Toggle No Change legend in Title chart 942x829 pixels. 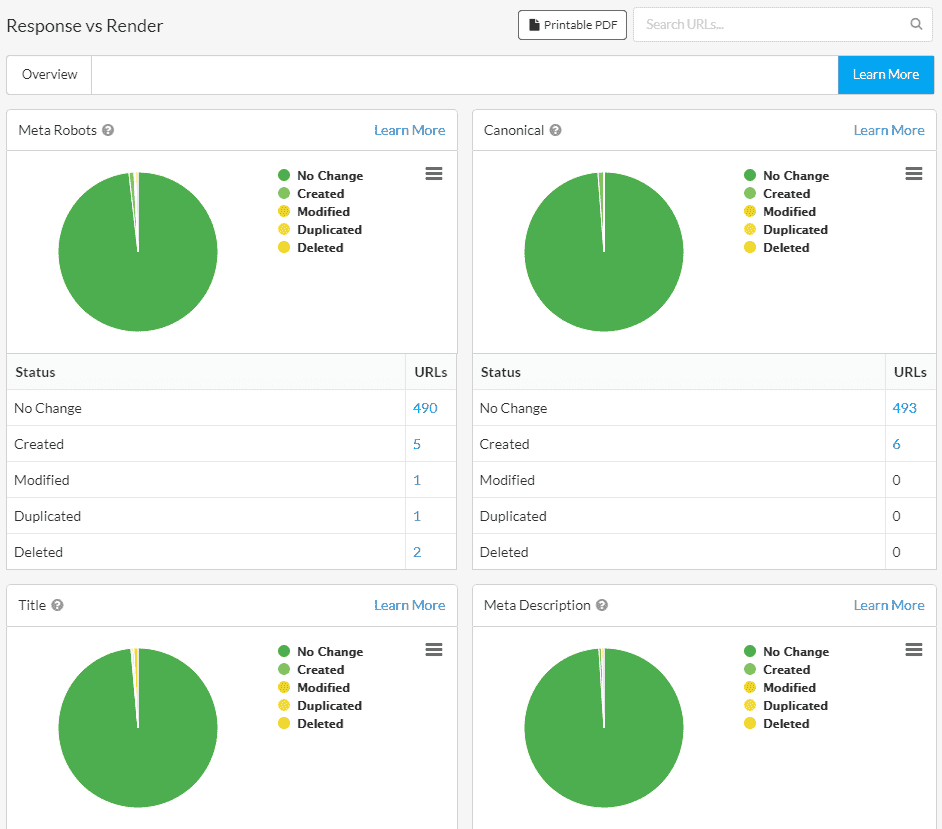[321, 651]
